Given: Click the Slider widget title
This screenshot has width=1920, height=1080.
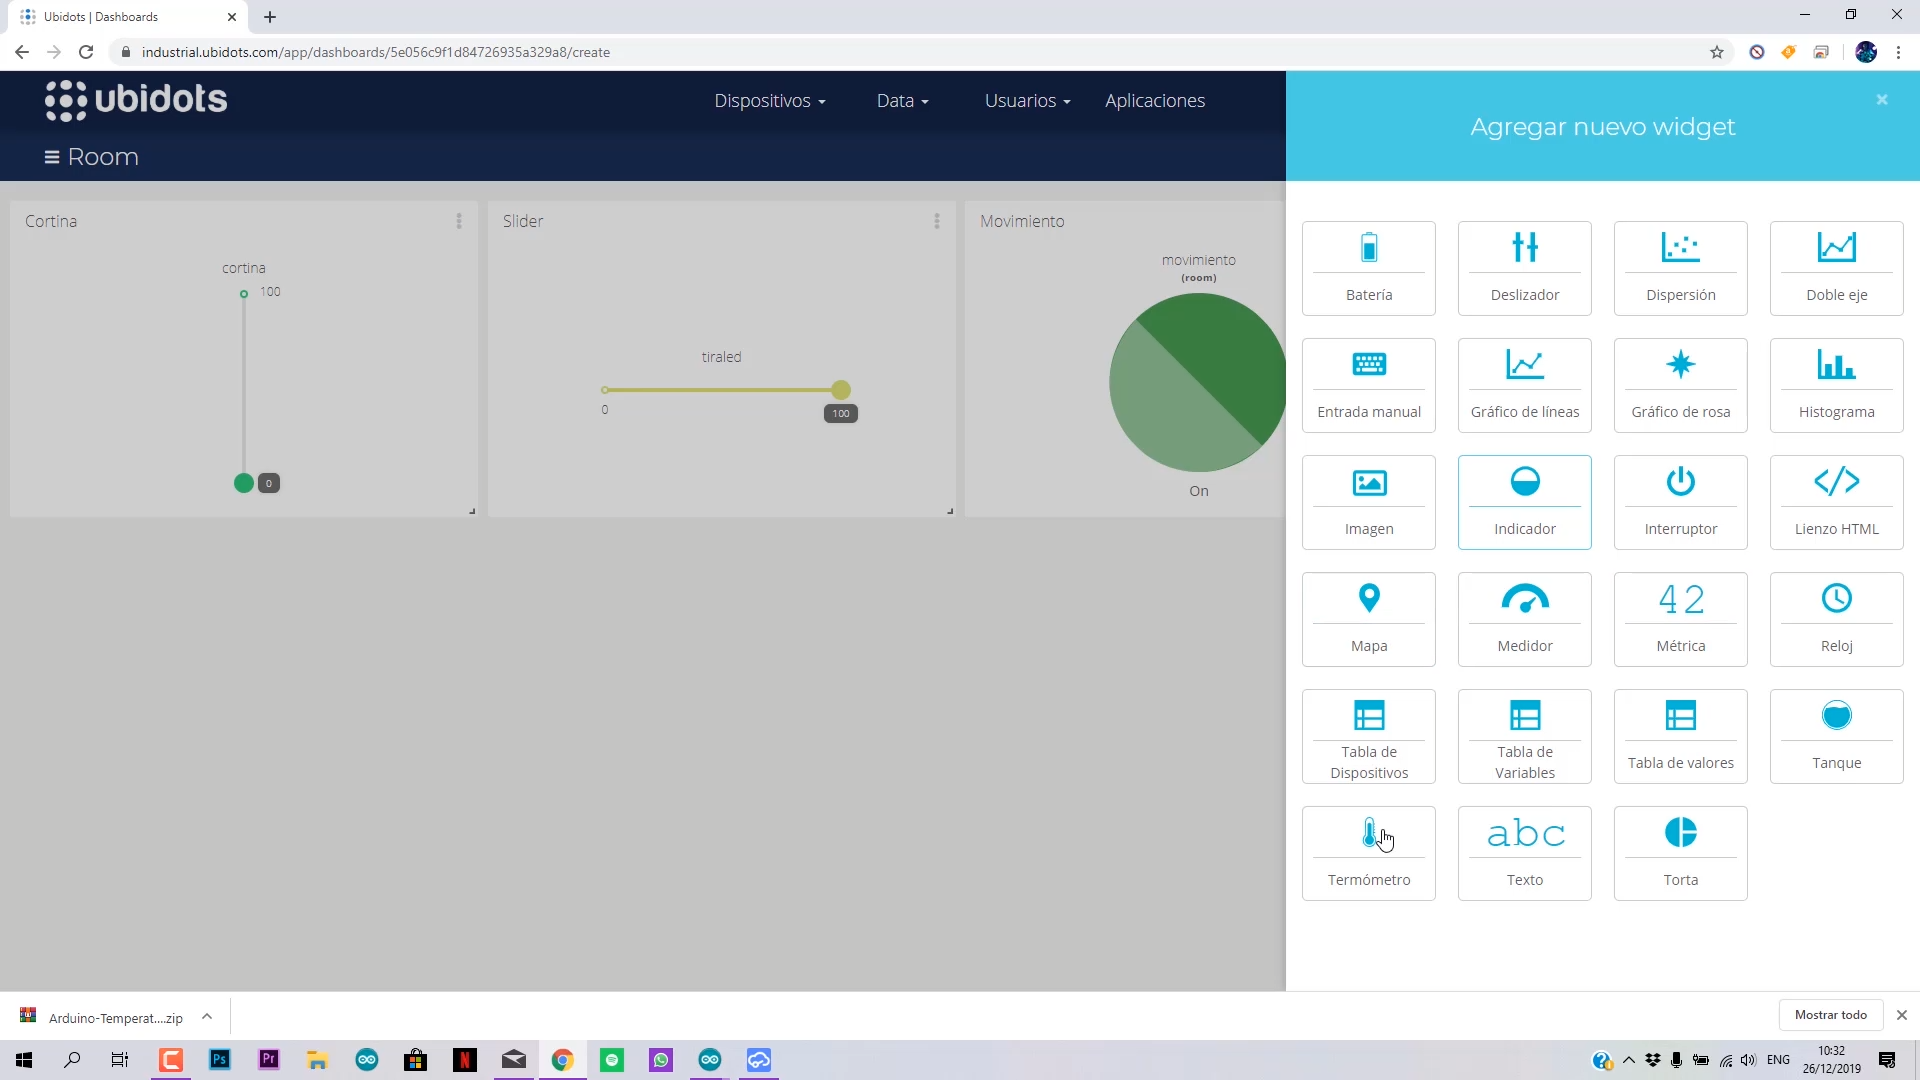Looking at the screenshot, I should click(522, 221).
